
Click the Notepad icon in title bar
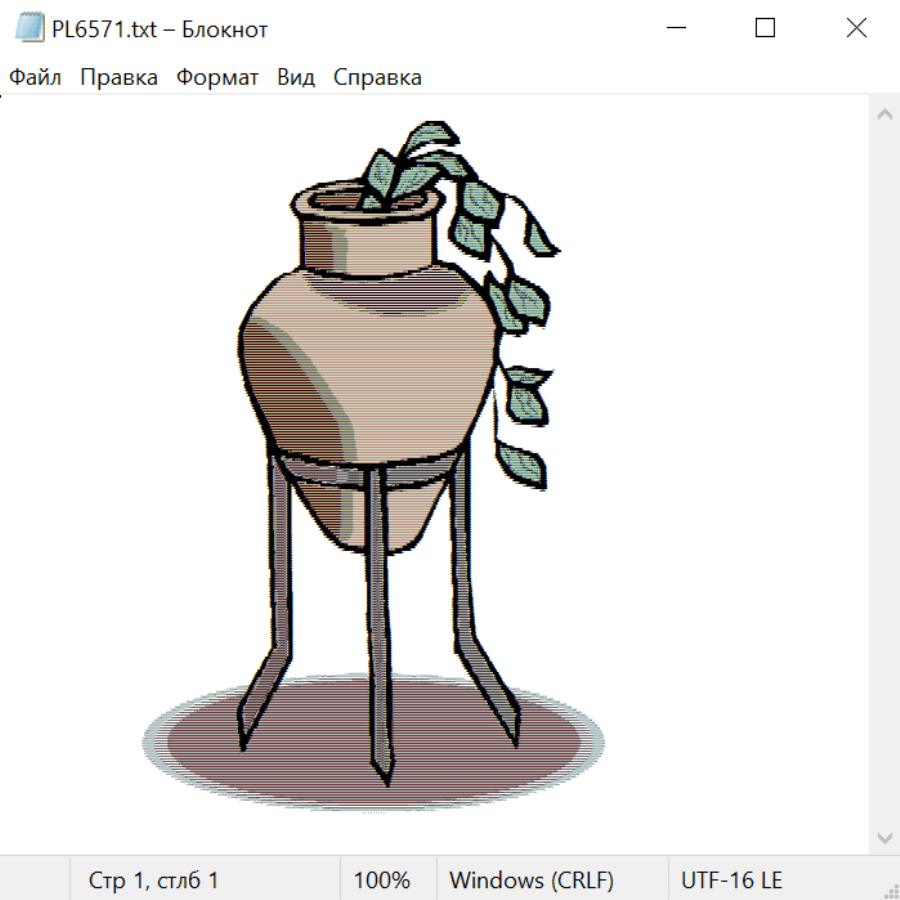coord(29,28)
